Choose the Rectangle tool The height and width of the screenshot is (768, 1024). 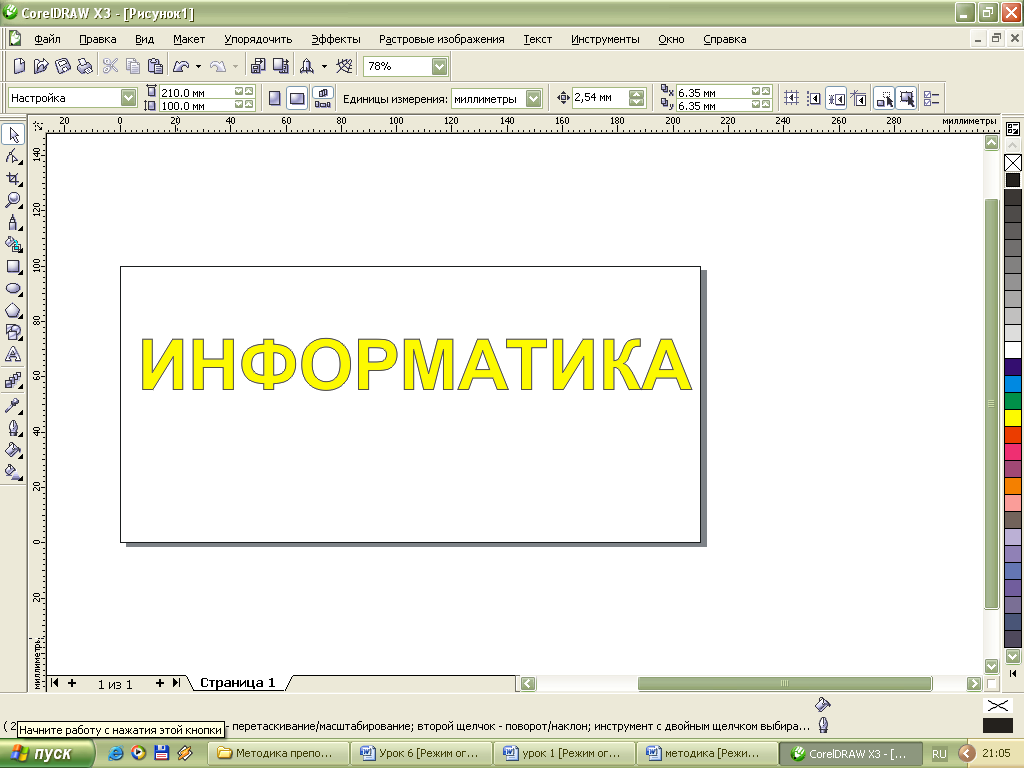[x=13, y=266]
